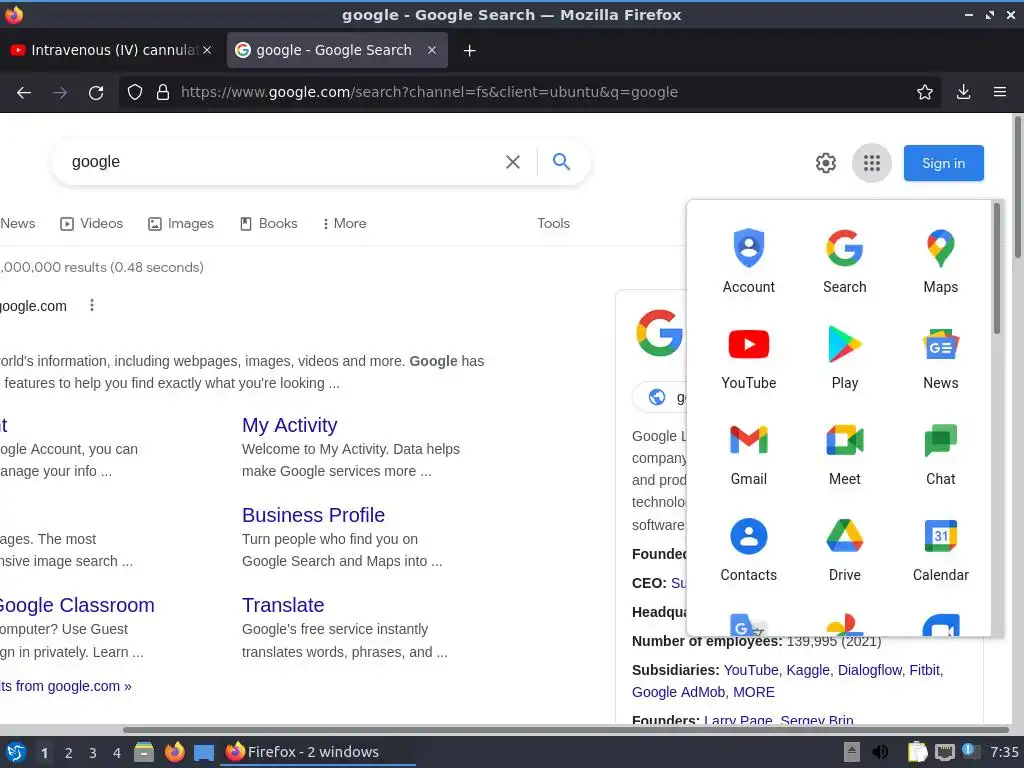The width and height of the screenshot is (1024, 768).
Task: Bookmark this page with the star
Action: coord(924,92)
